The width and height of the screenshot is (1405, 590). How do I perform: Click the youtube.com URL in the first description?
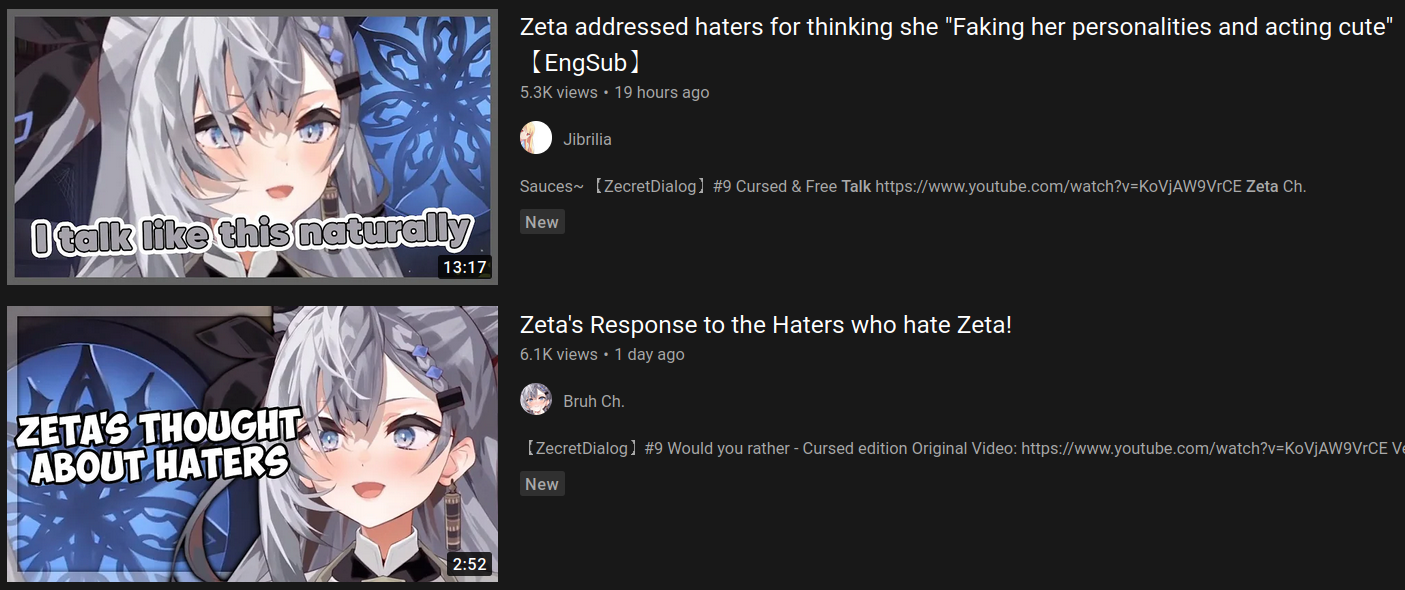click(x=1058, y=186)
